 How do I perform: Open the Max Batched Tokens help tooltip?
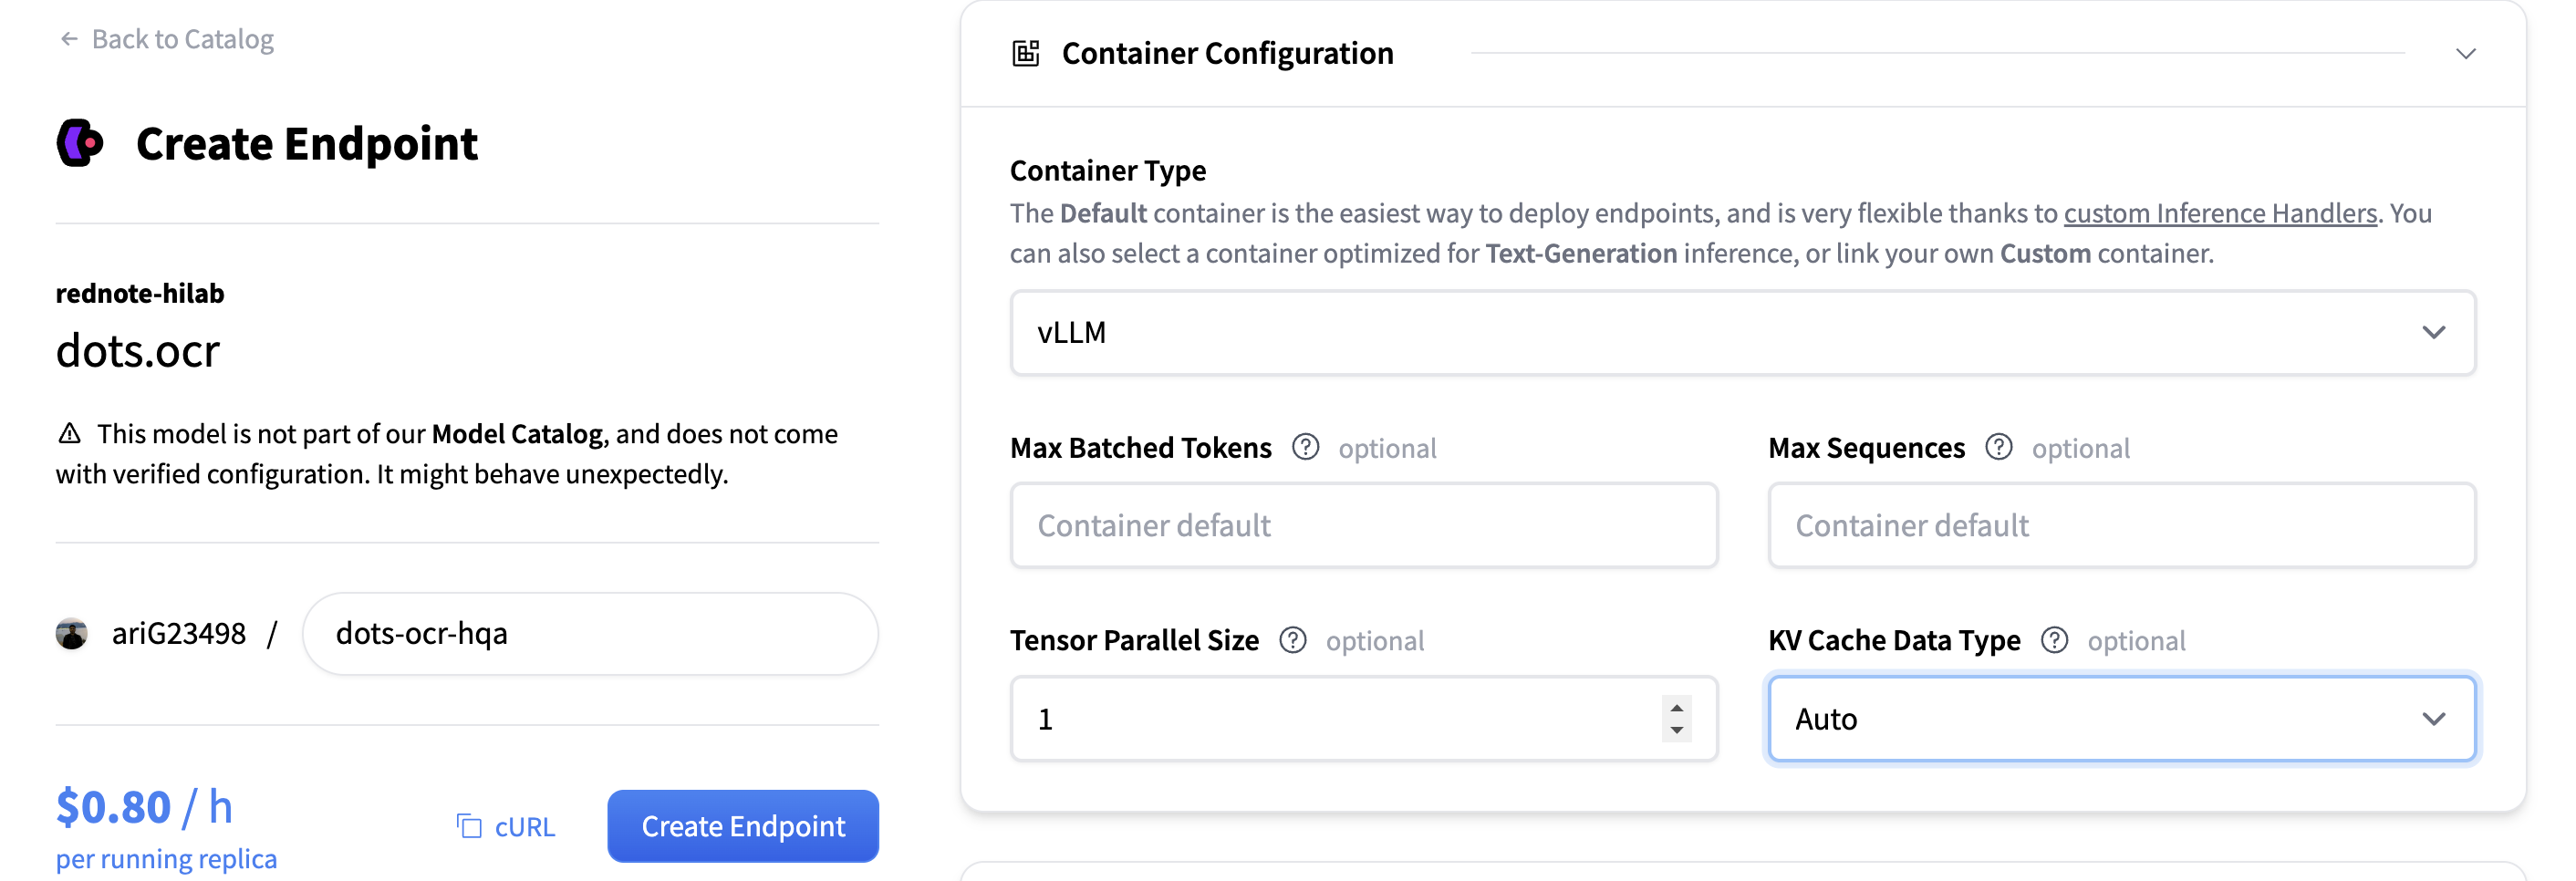1305,448
